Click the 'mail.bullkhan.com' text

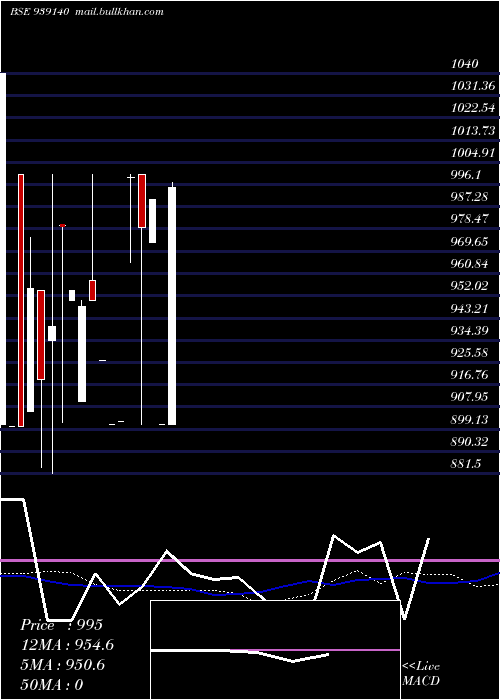[119, 12]
